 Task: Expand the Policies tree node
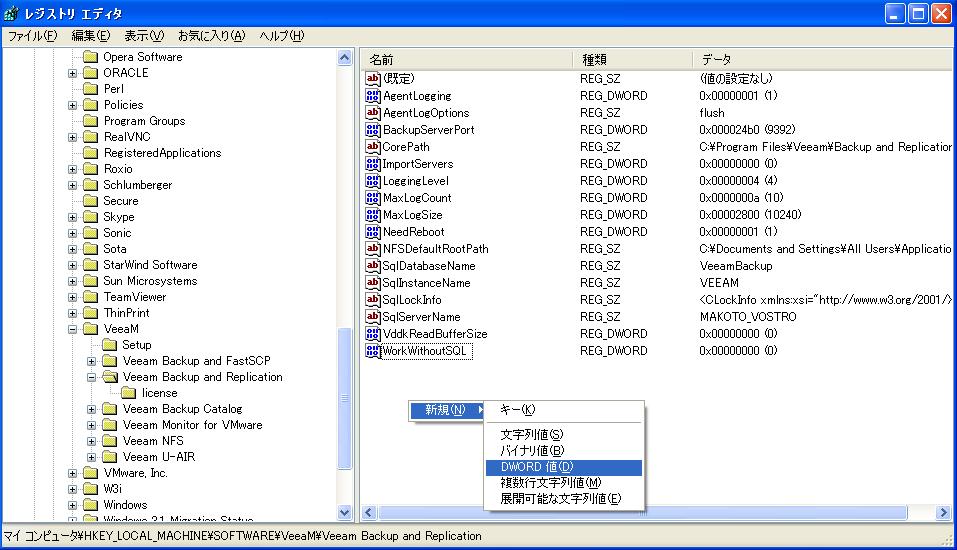click(73, 105)
